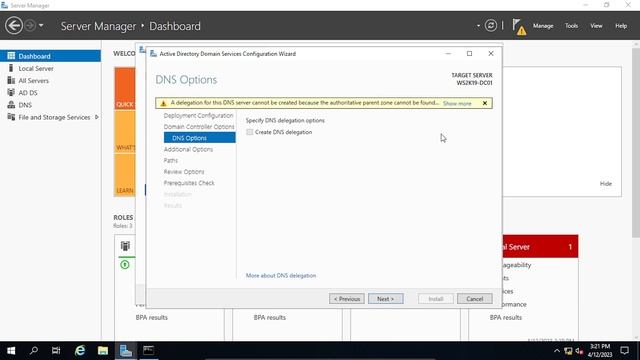640x360 pixels.
Task: Open the command prompt taskbar icon
Action: pyautogui.click(x=148, y=351)
